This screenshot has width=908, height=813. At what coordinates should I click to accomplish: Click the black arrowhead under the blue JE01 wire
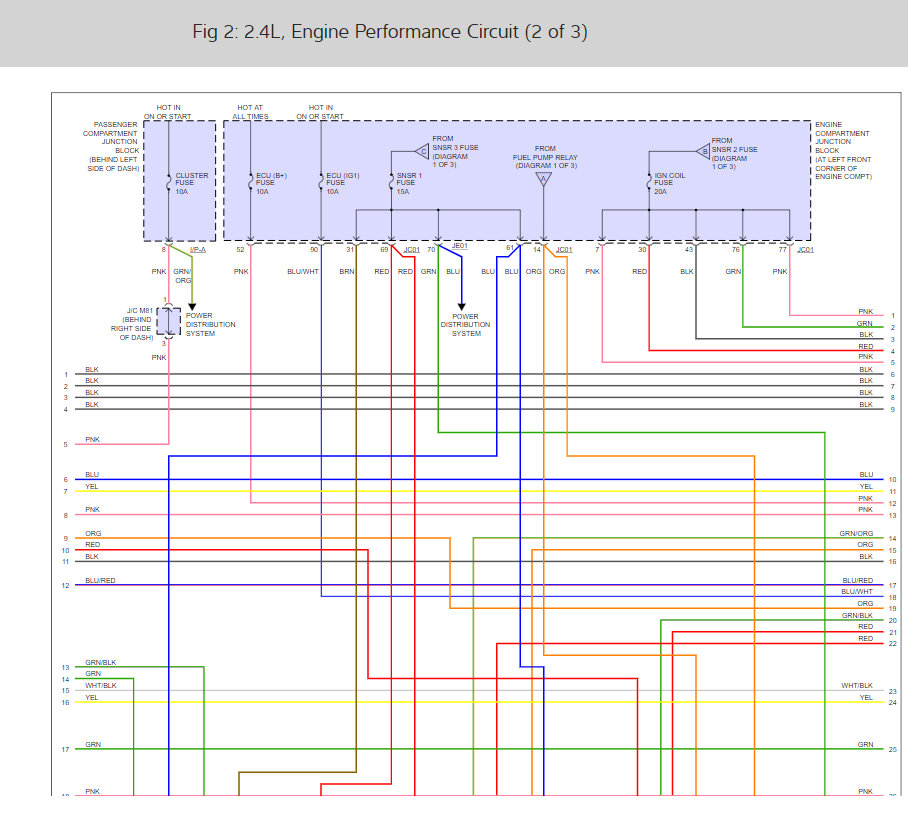(462, 307)
